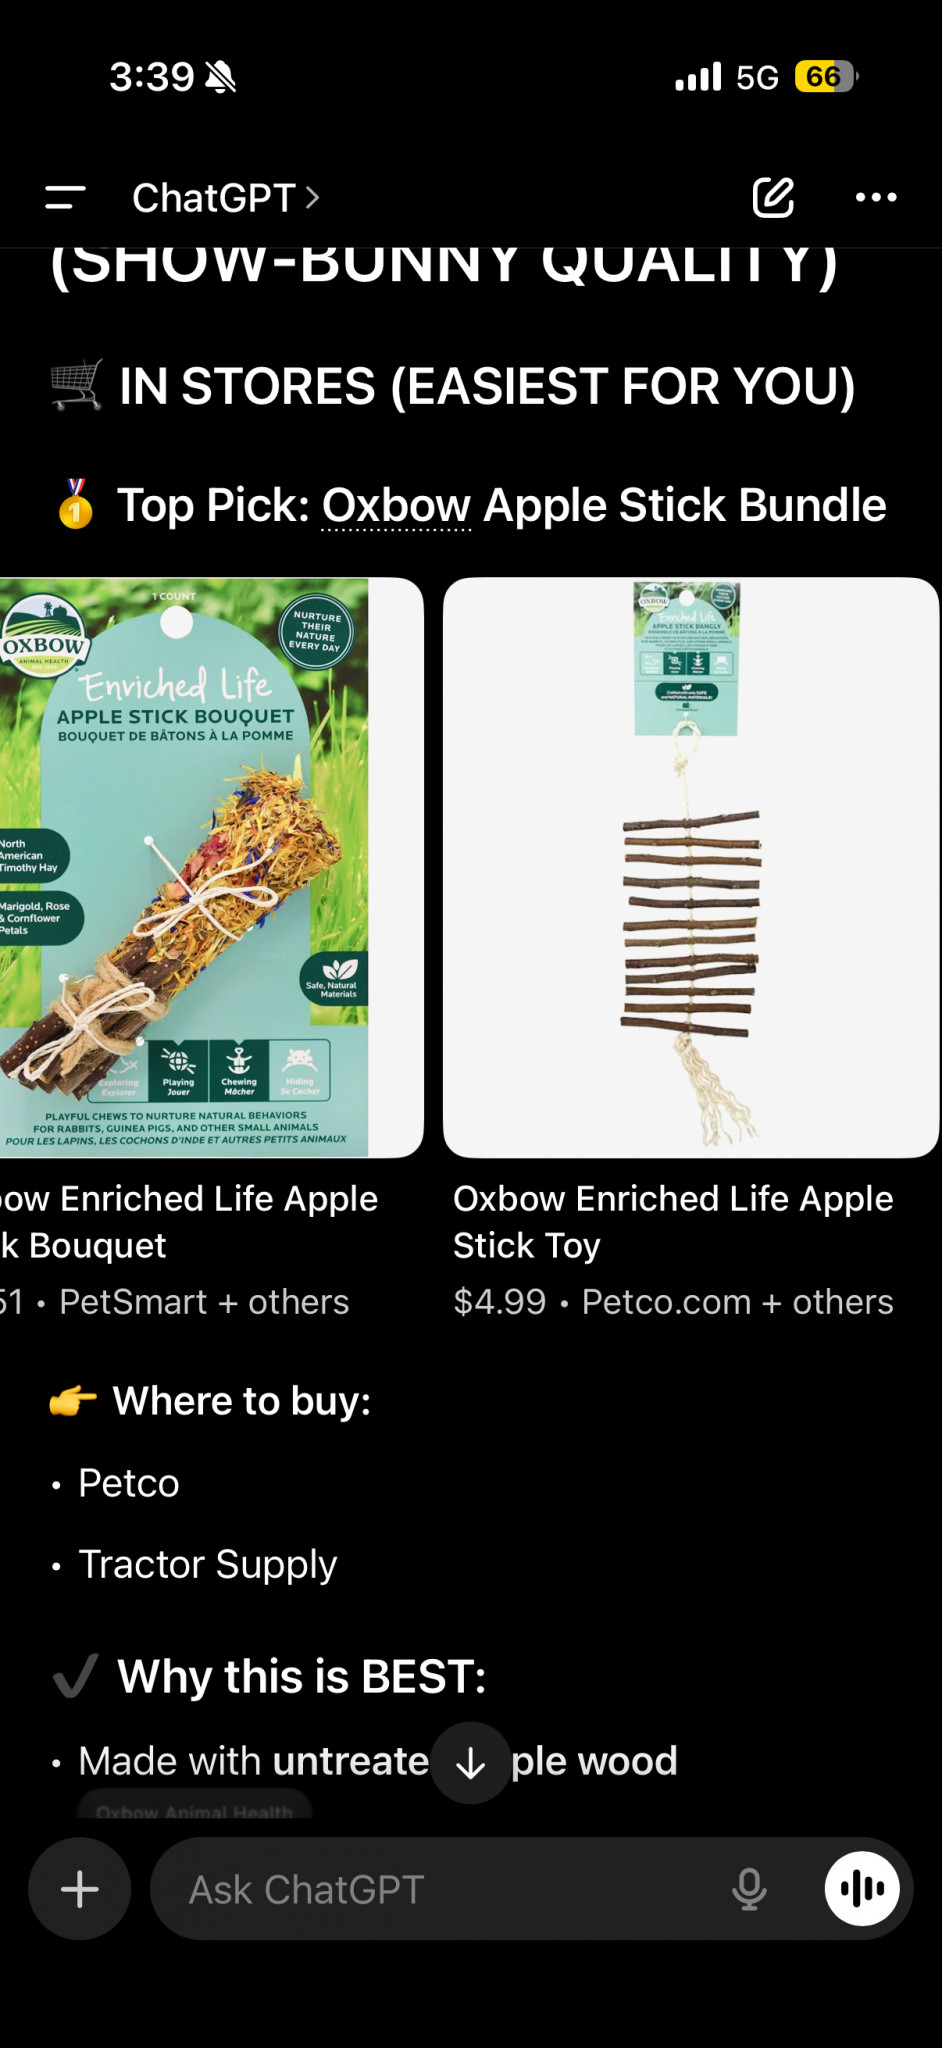Open the sidebar menu icon

point(65,197)
